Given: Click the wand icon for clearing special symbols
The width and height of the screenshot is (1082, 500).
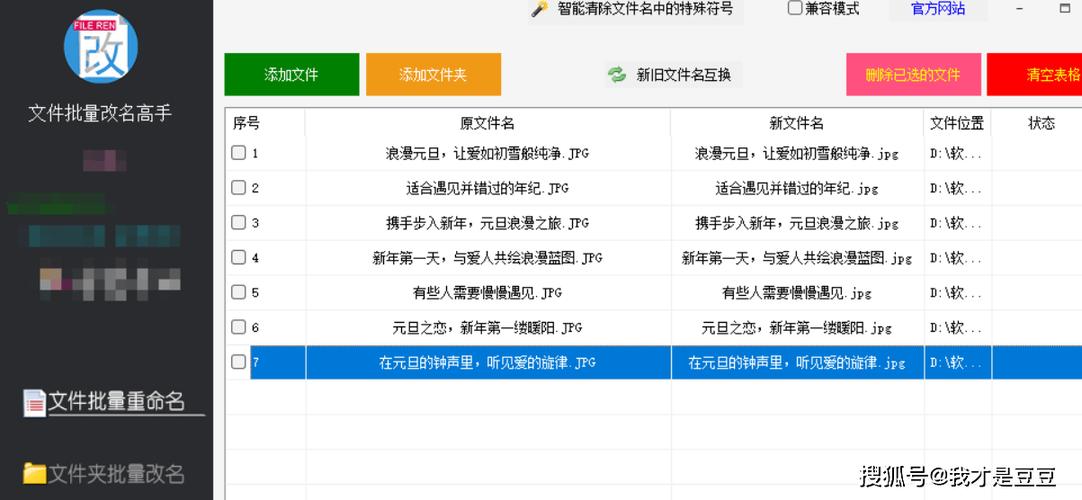Looking at the screenshot, I should point(540,9).
